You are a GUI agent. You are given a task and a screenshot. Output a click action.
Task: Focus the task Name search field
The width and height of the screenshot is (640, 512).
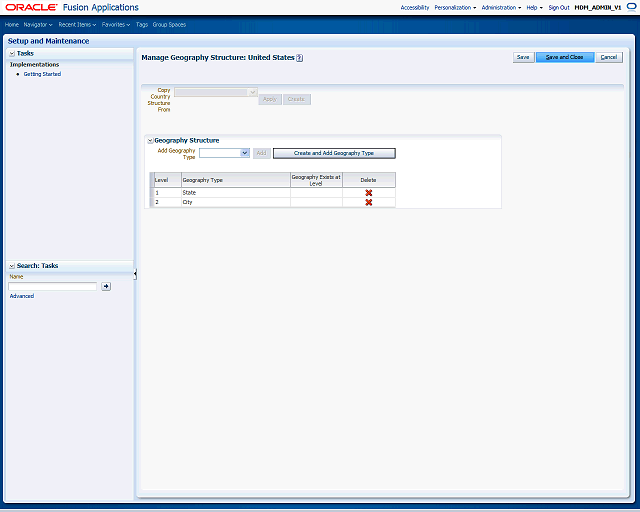(53, 286)
